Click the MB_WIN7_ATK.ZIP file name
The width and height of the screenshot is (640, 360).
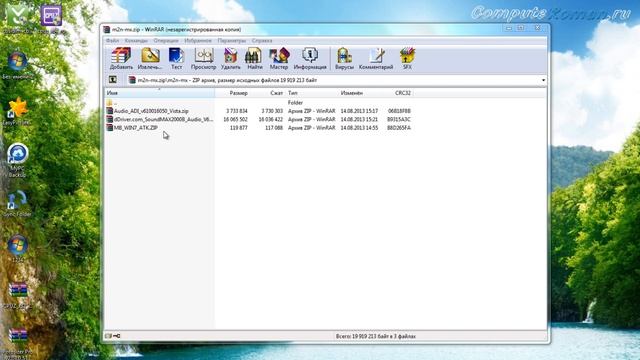pos(136,128)
